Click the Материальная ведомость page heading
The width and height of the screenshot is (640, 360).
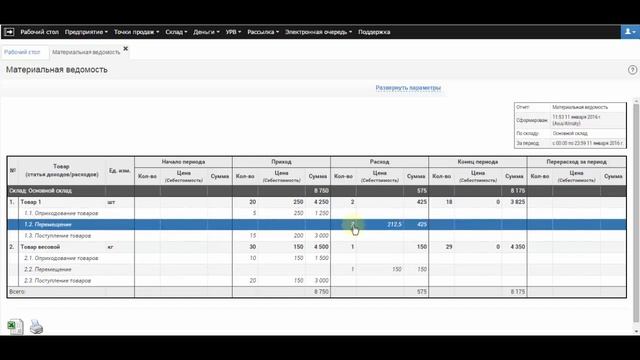(57, 70)
